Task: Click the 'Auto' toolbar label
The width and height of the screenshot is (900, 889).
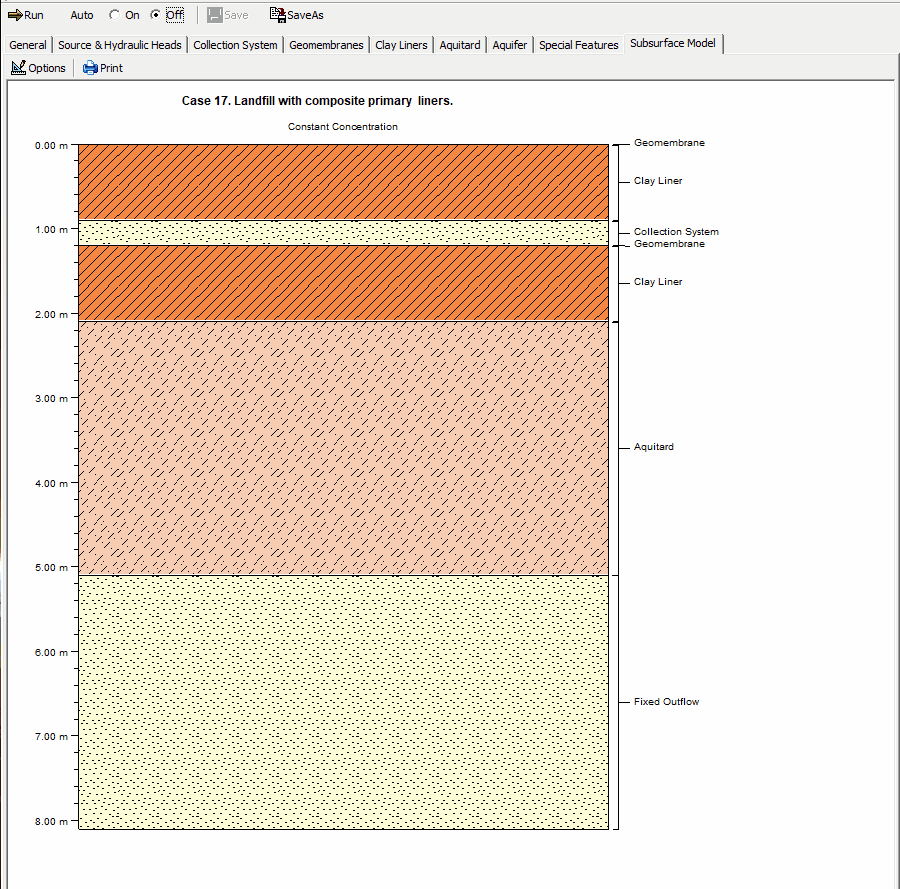Action: tap(82, 15)
